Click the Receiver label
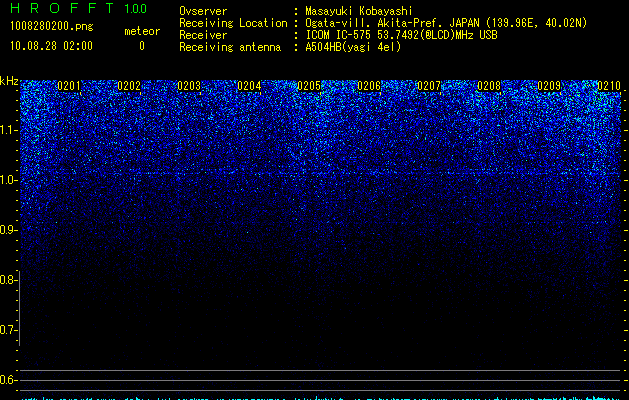629x400 pixels. [203, 35]
